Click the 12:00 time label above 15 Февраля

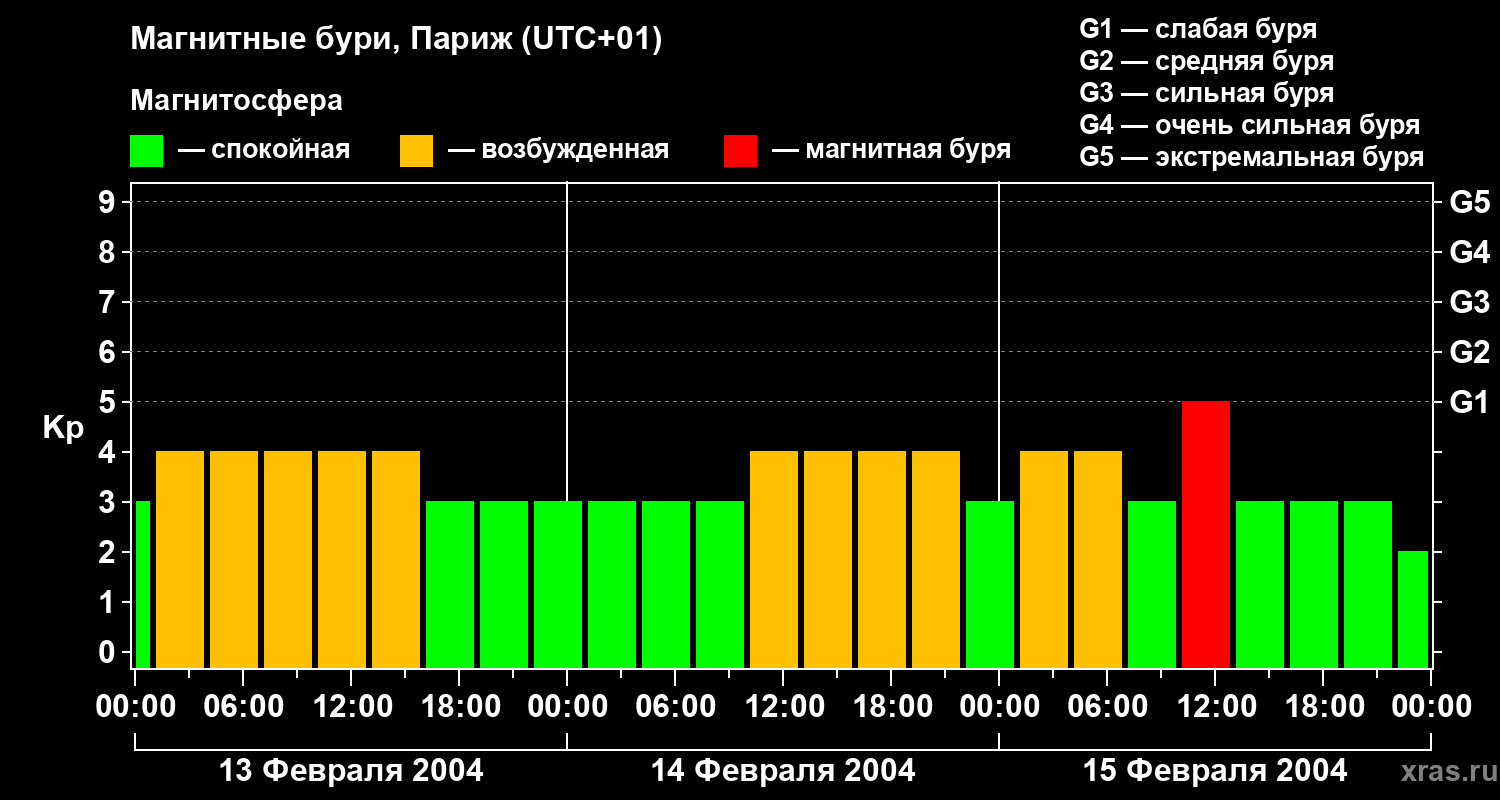click(1215, 707)
